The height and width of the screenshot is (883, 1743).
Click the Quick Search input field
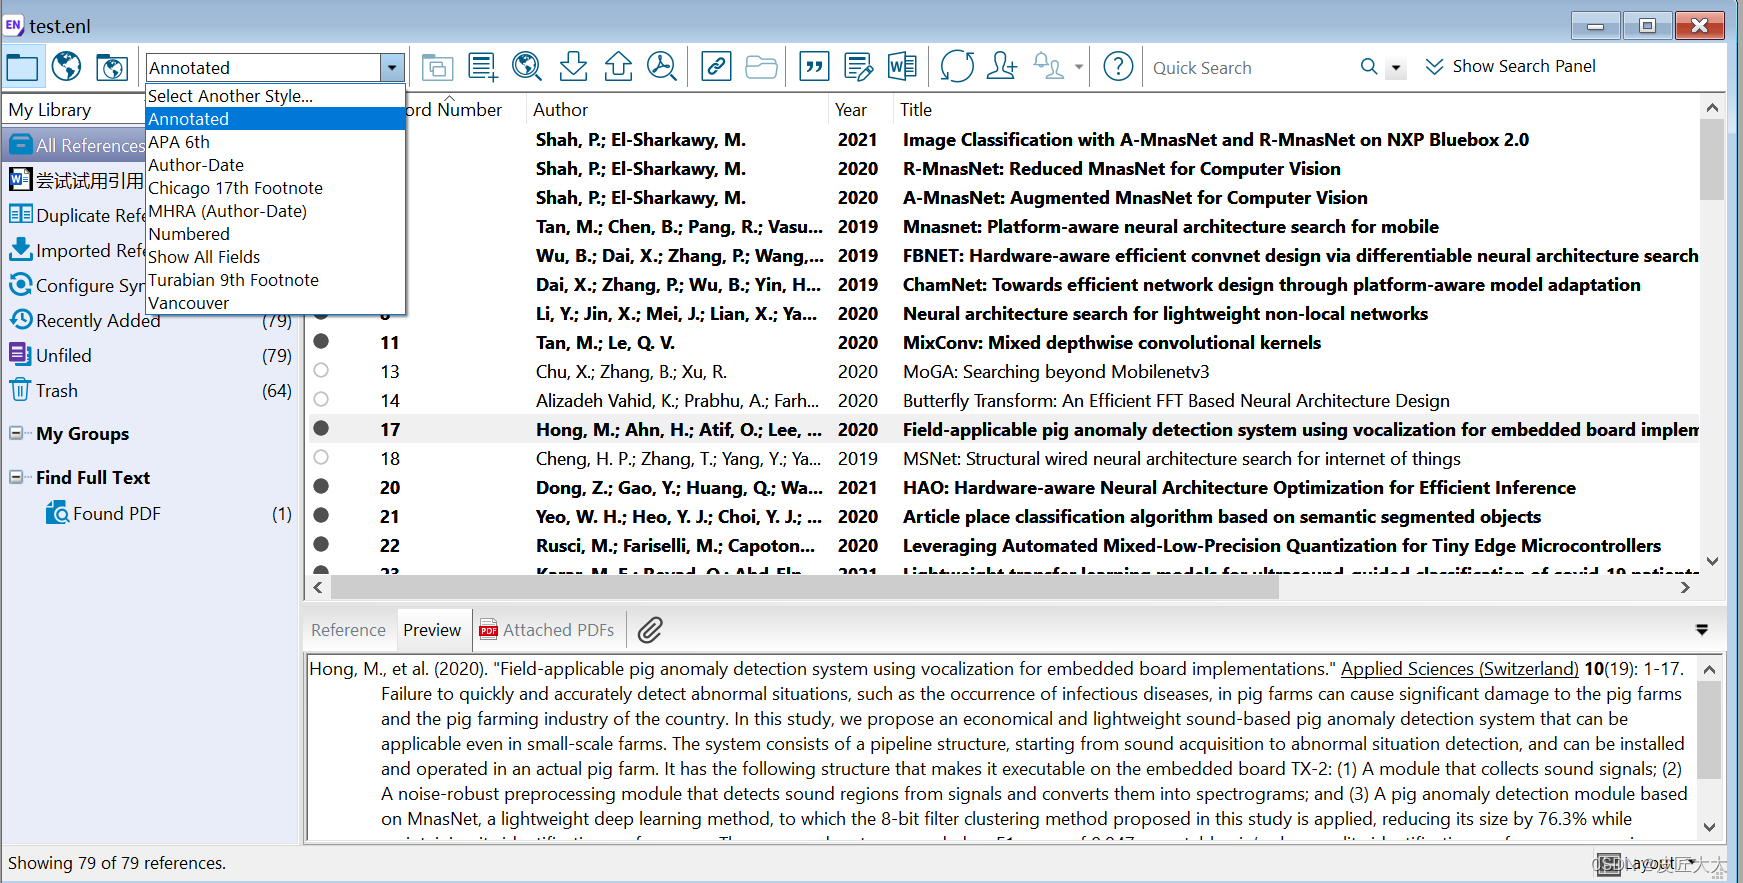tap(1248, 68)
